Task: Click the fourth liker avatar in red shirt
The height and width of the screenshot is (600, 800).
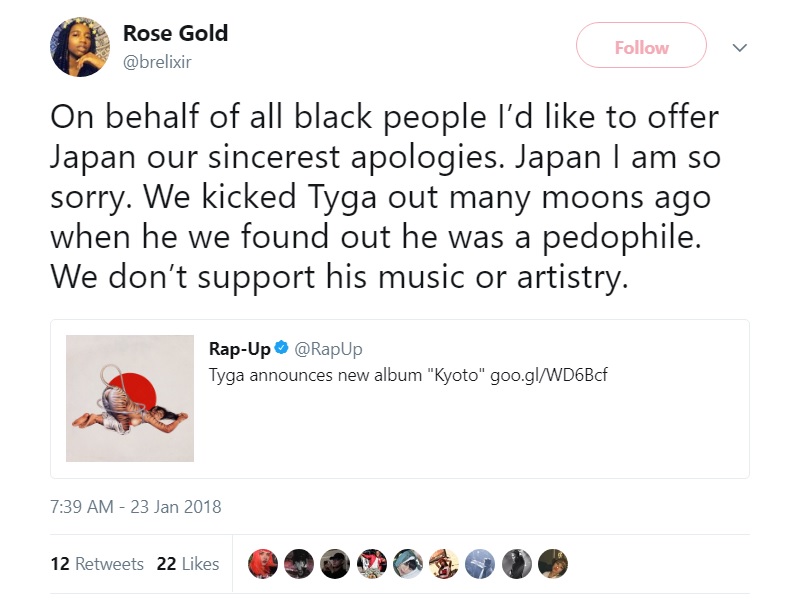Action: coord(371,564)
